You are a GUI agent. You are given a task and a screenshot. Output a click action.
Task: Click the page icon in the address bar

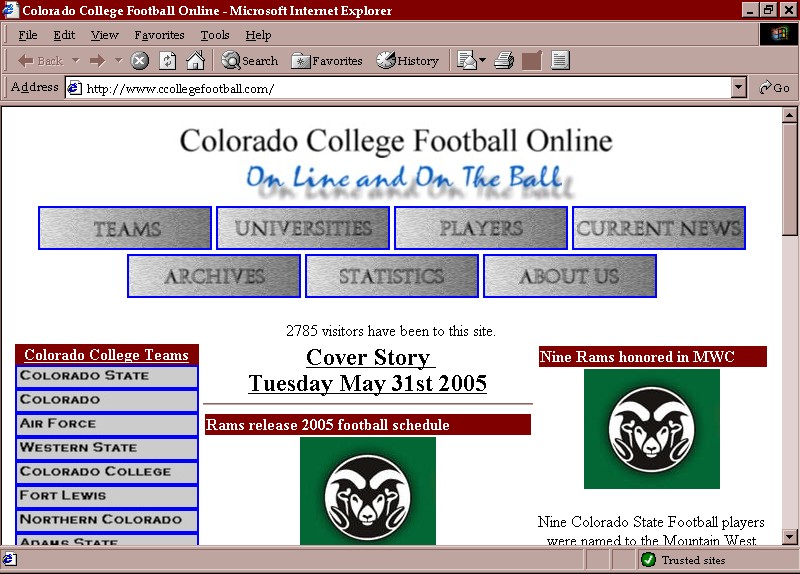tap(75, 88)
